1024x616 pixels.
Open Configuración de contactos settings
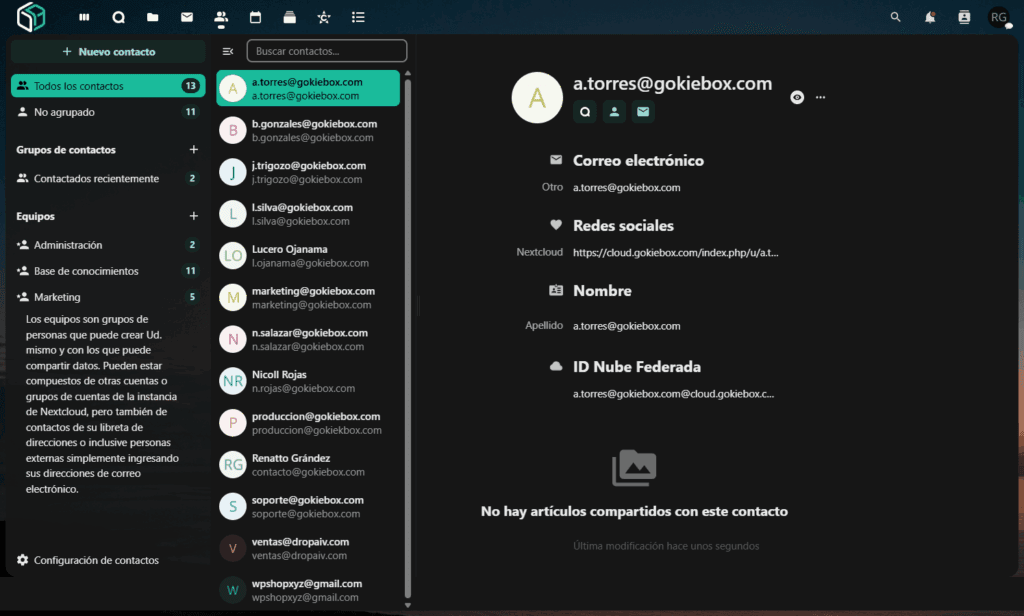(96, 560)
